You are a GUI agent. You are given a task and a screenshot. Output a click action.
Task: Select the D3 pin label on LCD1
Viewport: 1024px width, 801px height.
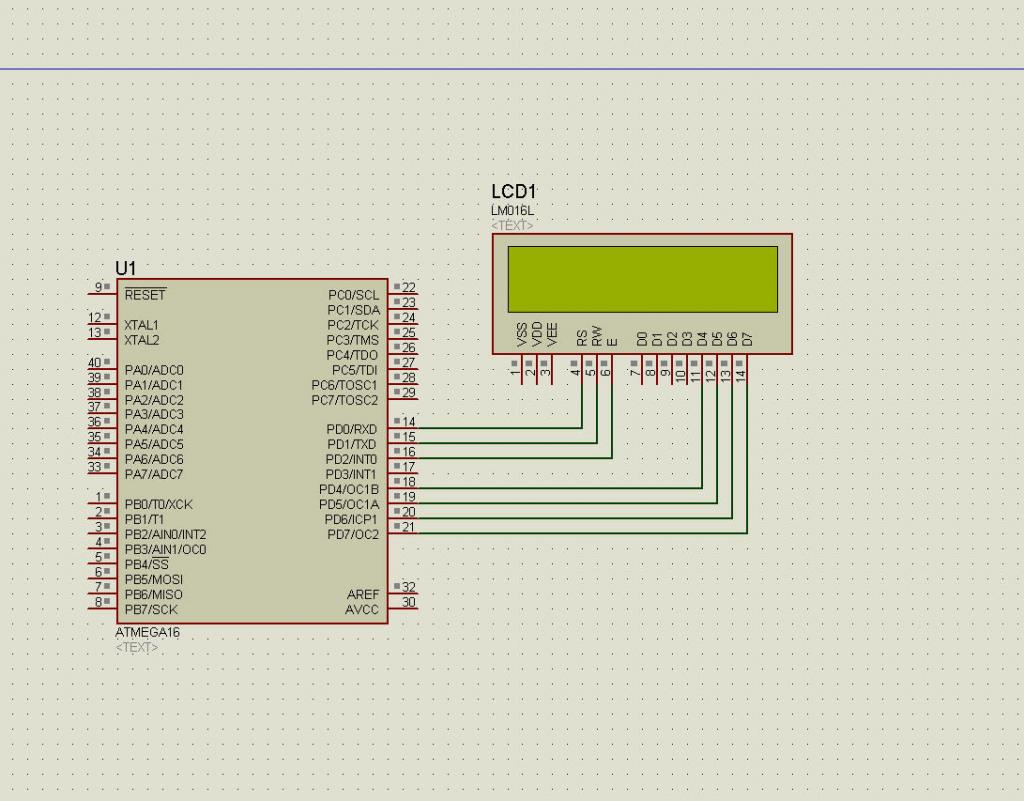coord(686,339)
